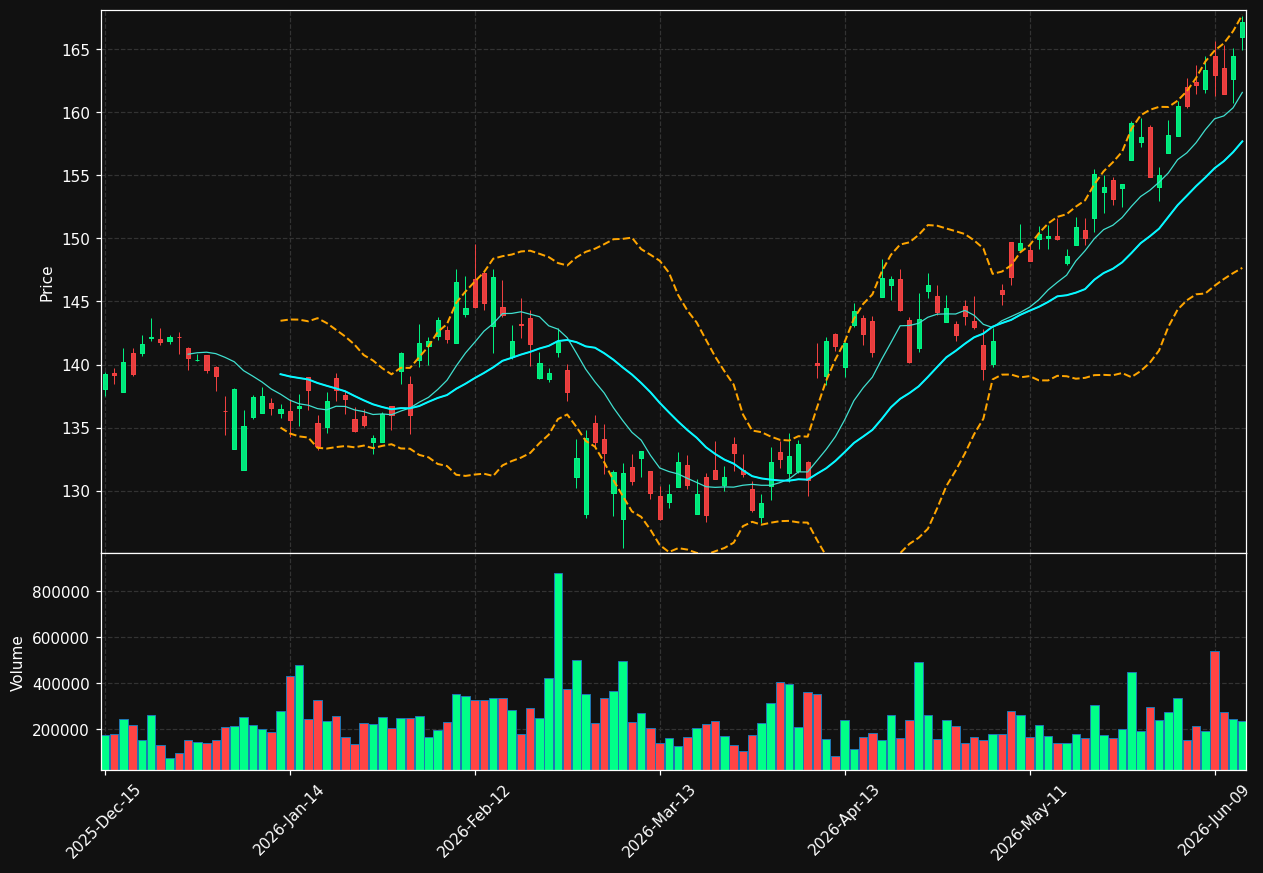Click the 2025-Dec-15 date label
This screenshot has width=1263, height=873.
[104, 820]
